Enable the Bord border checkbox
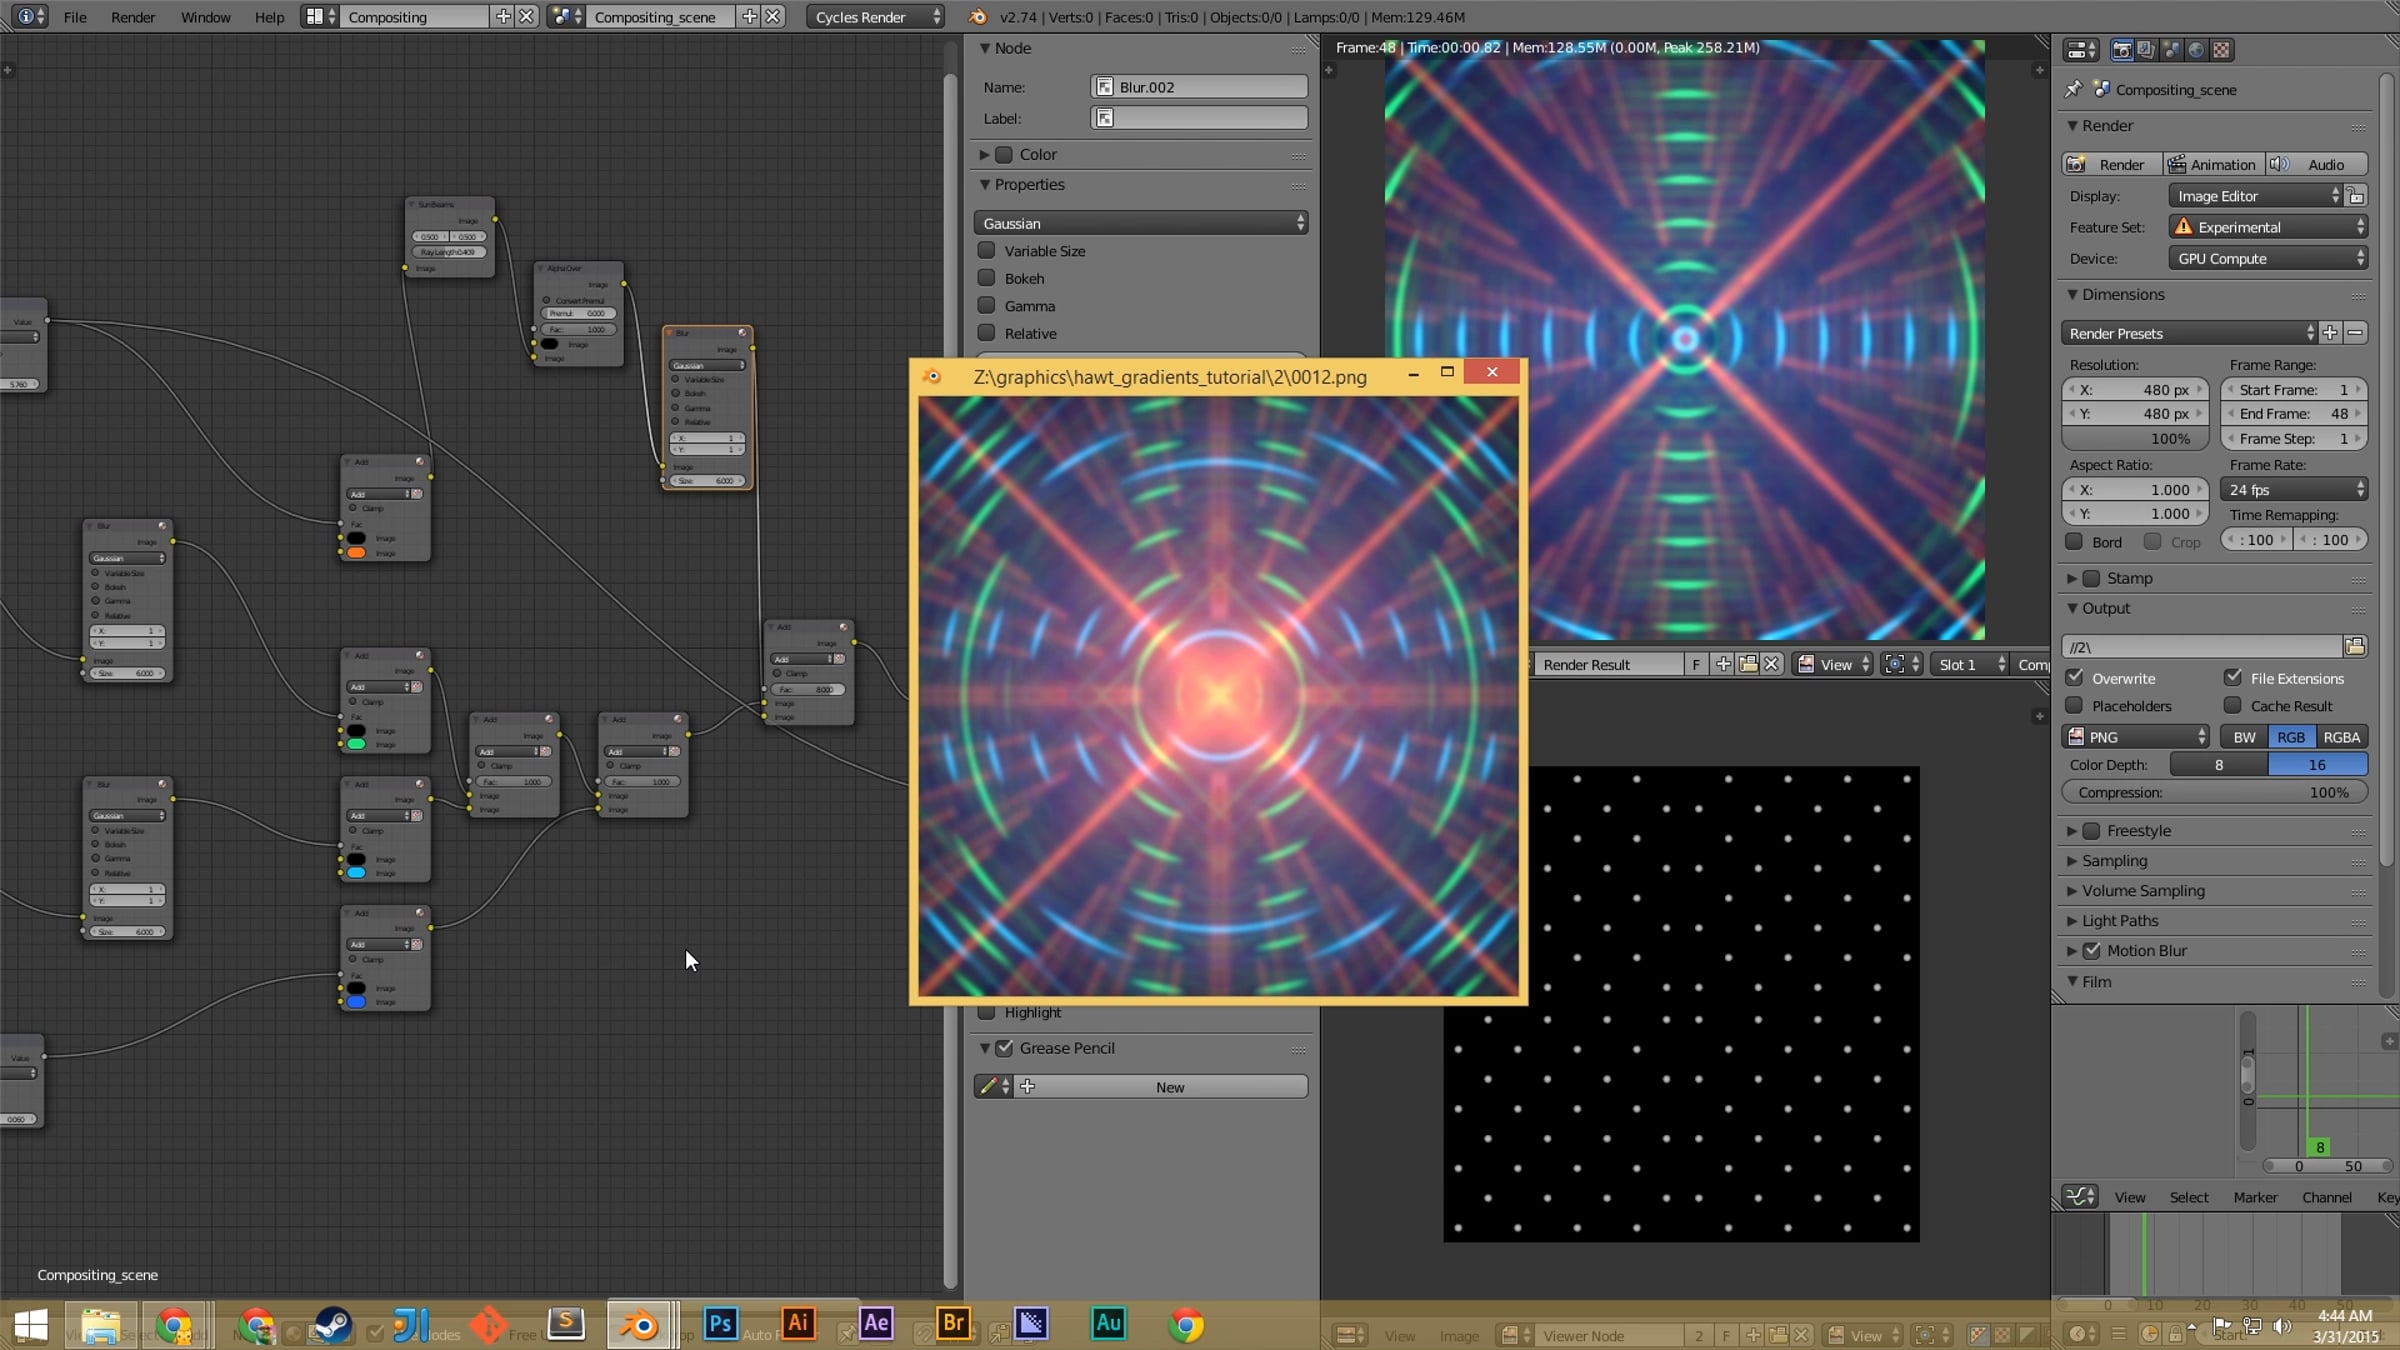 click(x=2075, y=542)
